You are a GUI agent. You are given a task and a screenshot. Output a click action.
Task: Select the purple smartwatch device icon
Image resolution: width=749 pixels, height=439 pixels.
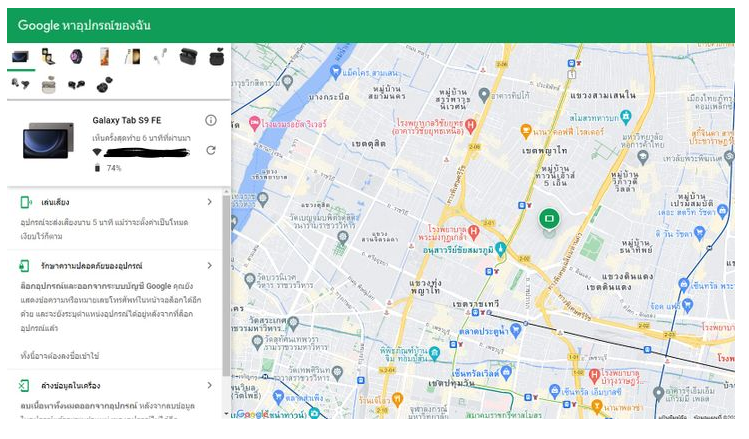[76, 56]
